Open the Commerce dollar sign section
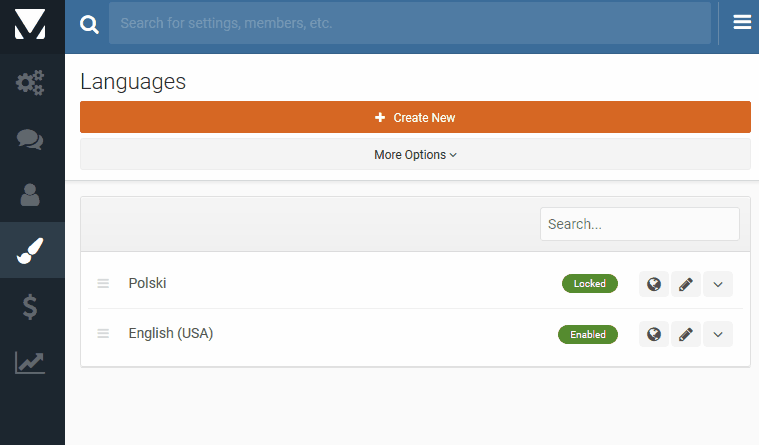Viewport: 759px width, 445px height. (x=31, y=307)
